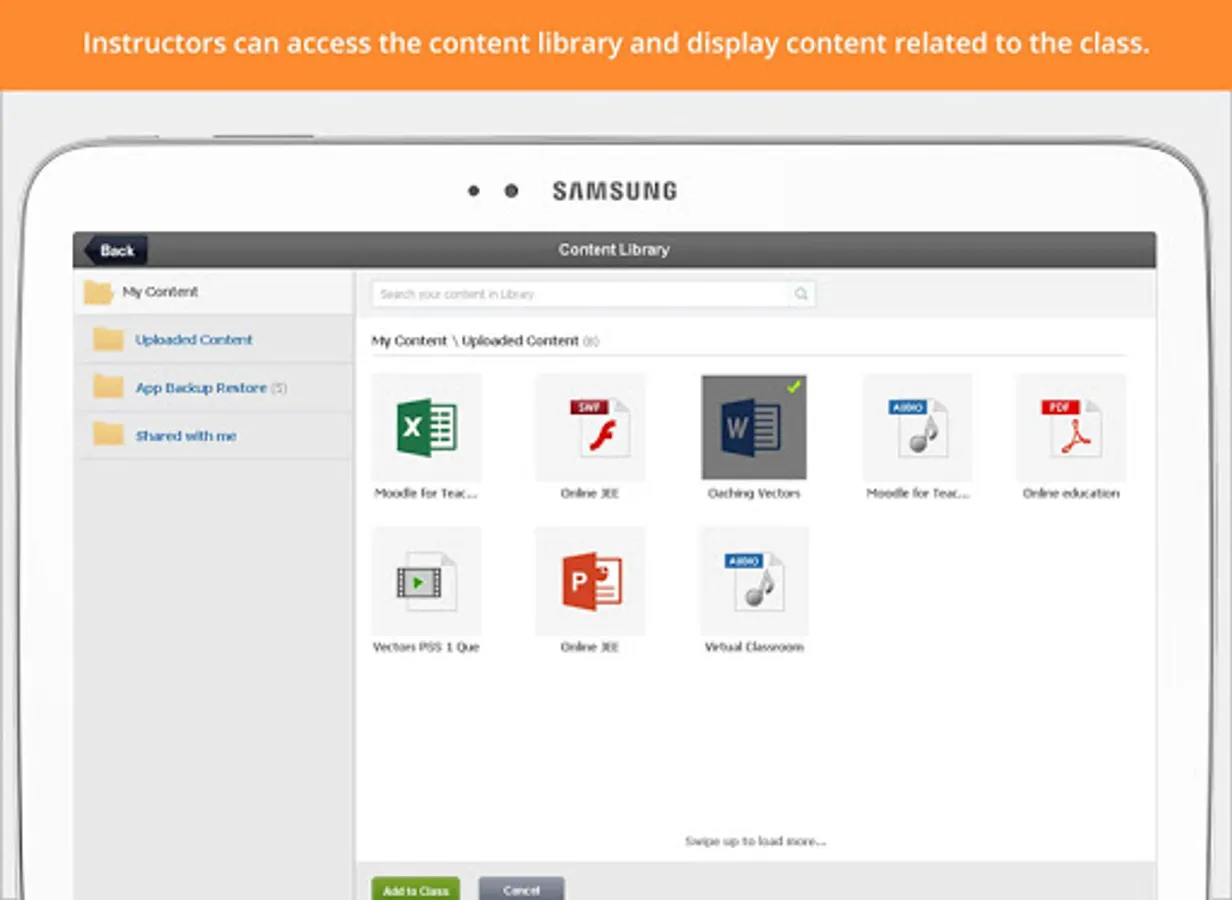Select the audio file Moodle for Teac...

tap(918, 428)
